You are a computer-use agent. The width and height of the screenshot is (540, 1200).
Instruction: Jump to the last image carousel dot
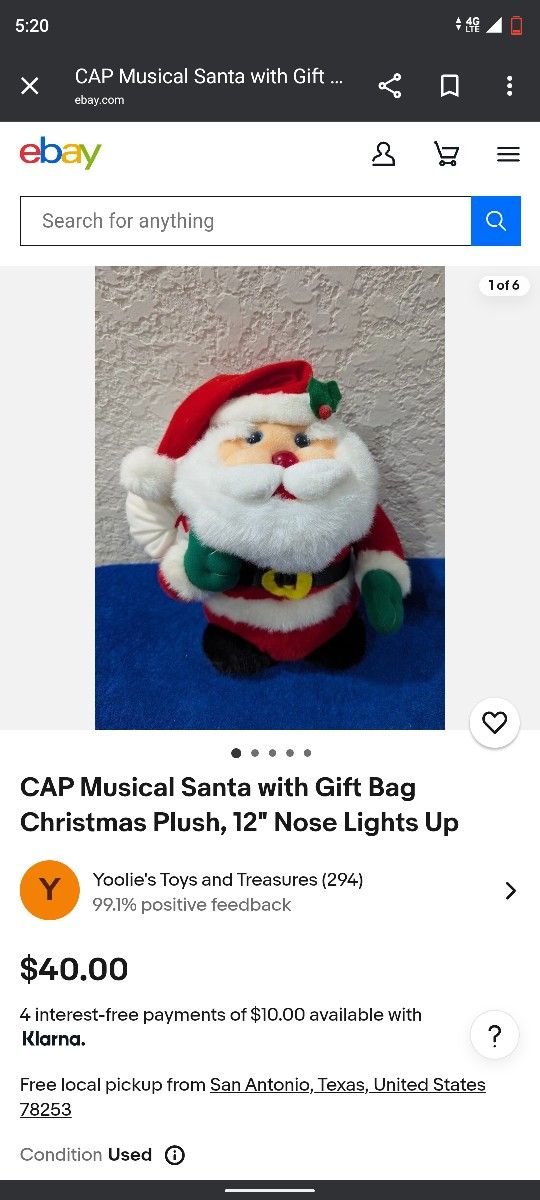tap(307, 753)
